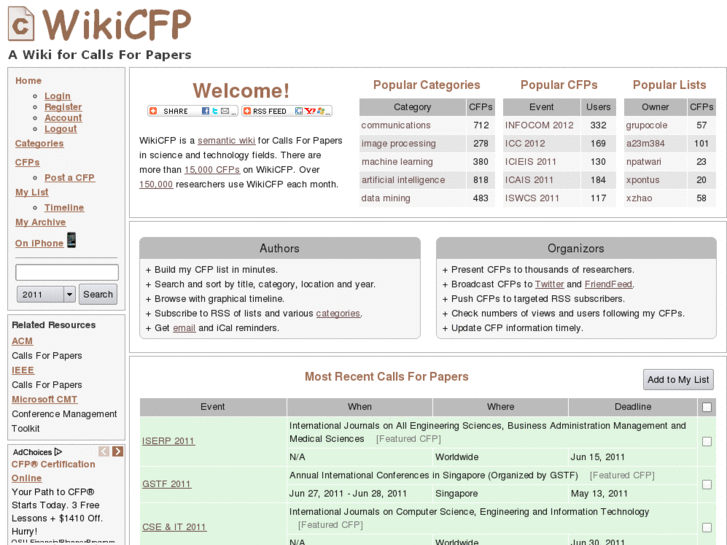Share by email envelope icon

point(225,111)
